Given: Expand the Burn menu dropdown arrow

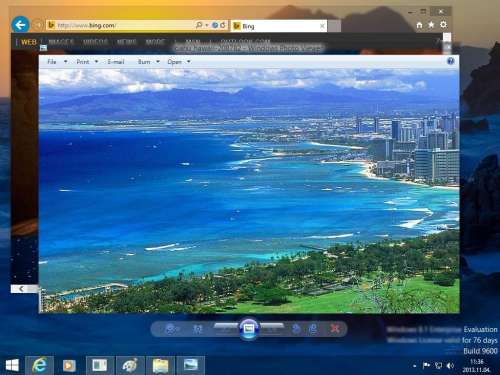Looking at the screenshot, I should [x=158, y=62].
